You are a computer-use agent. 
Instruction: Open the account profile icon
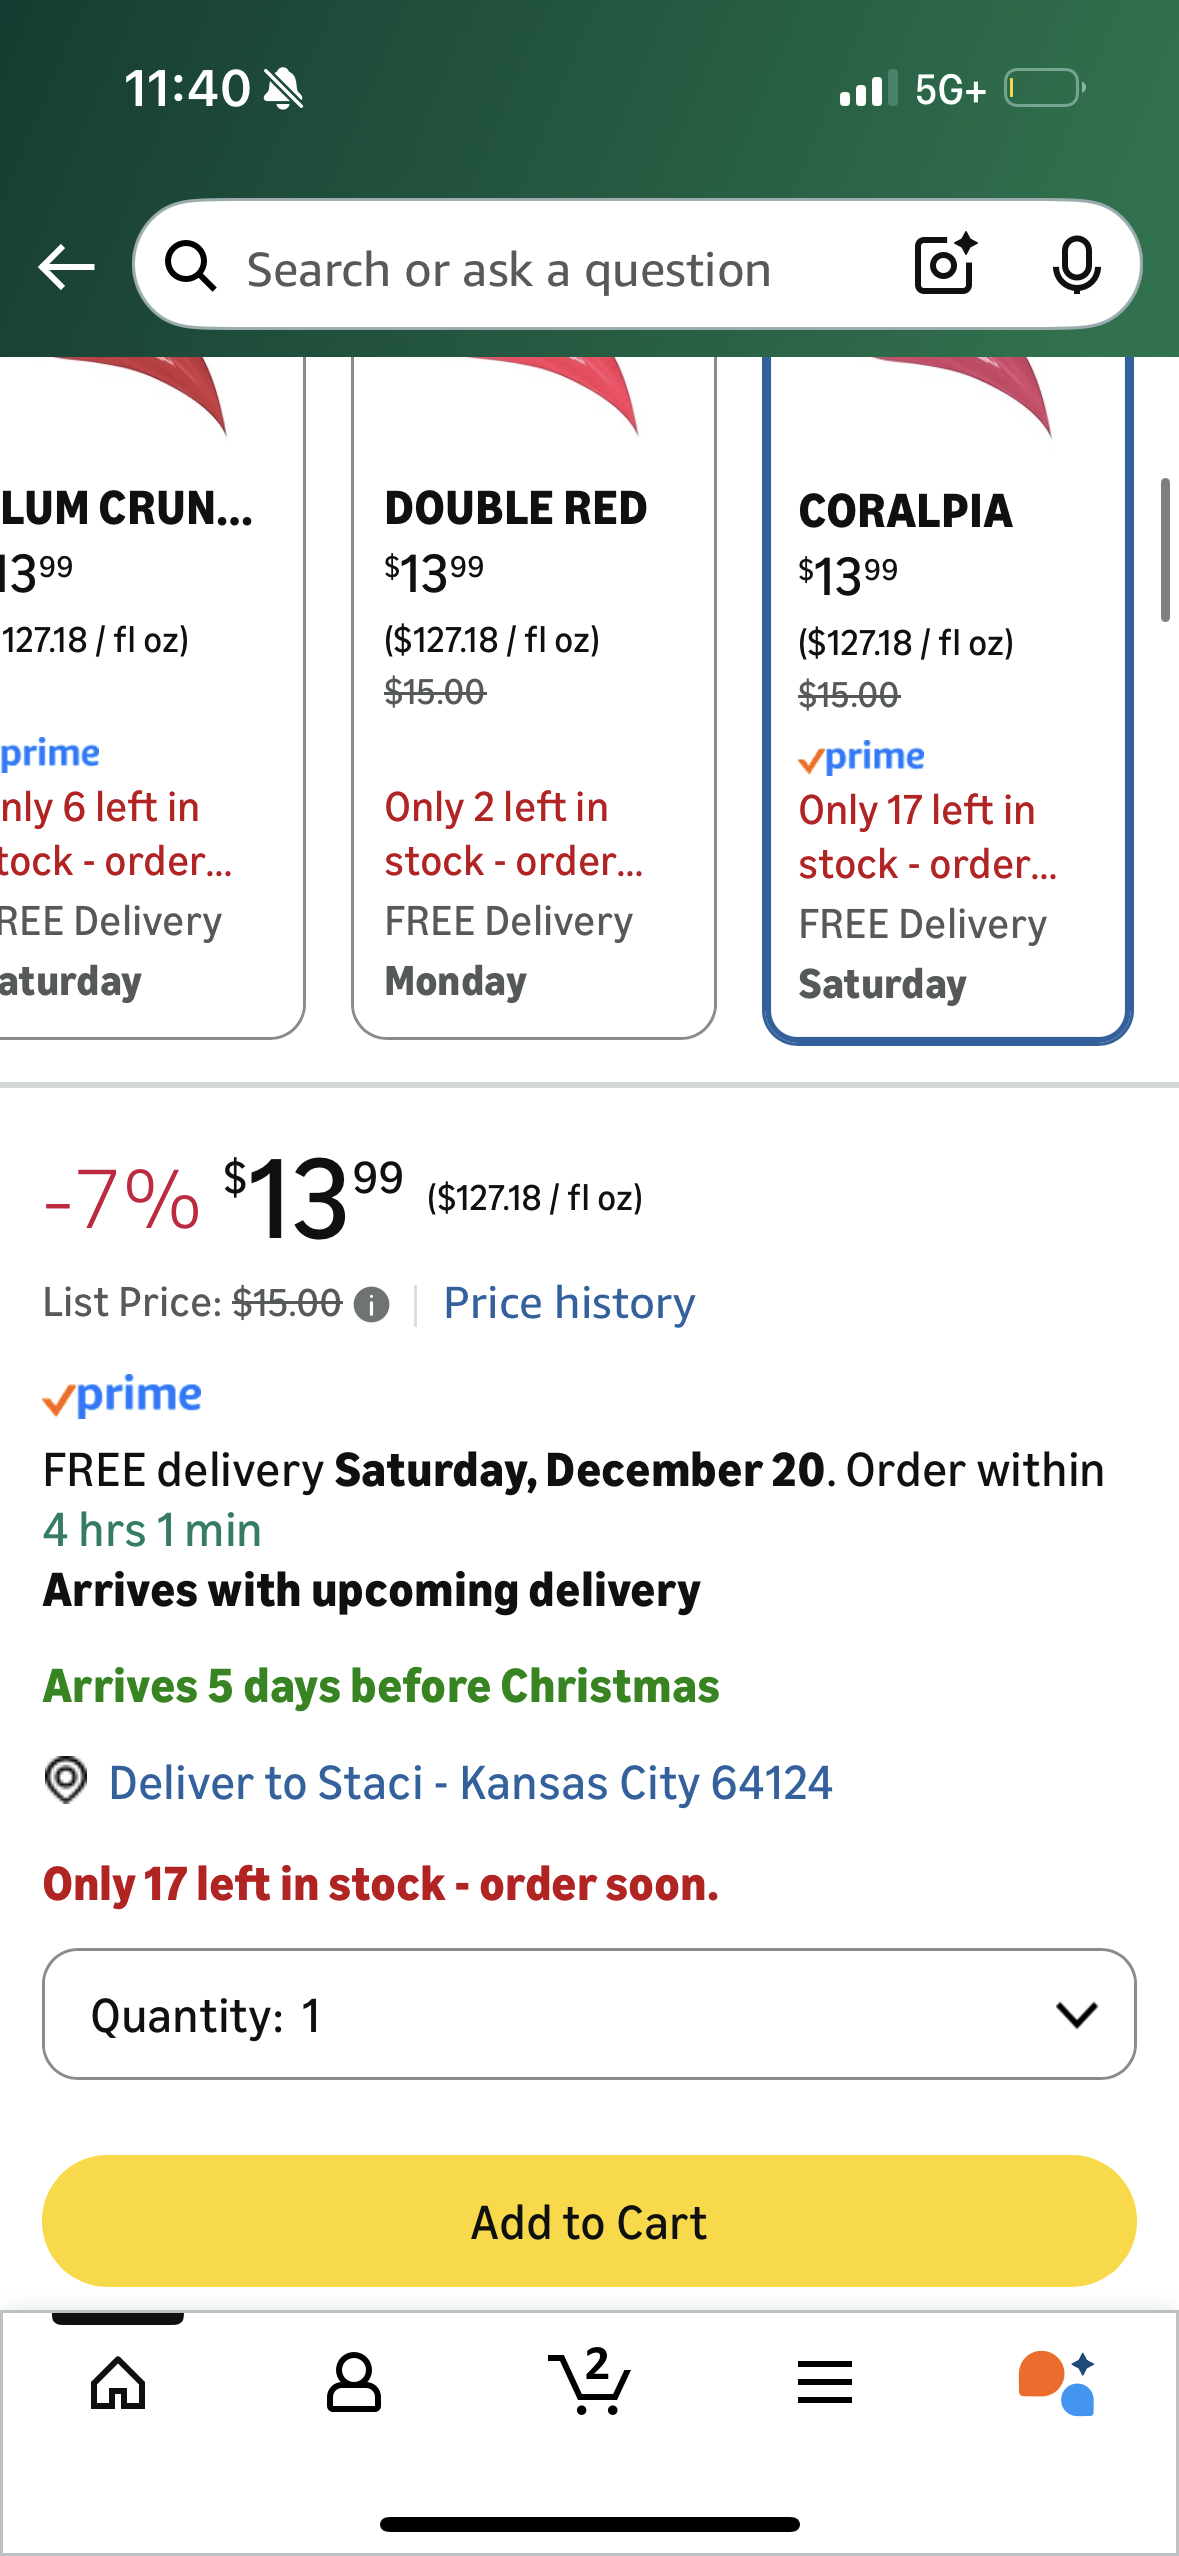point(354,2383)
